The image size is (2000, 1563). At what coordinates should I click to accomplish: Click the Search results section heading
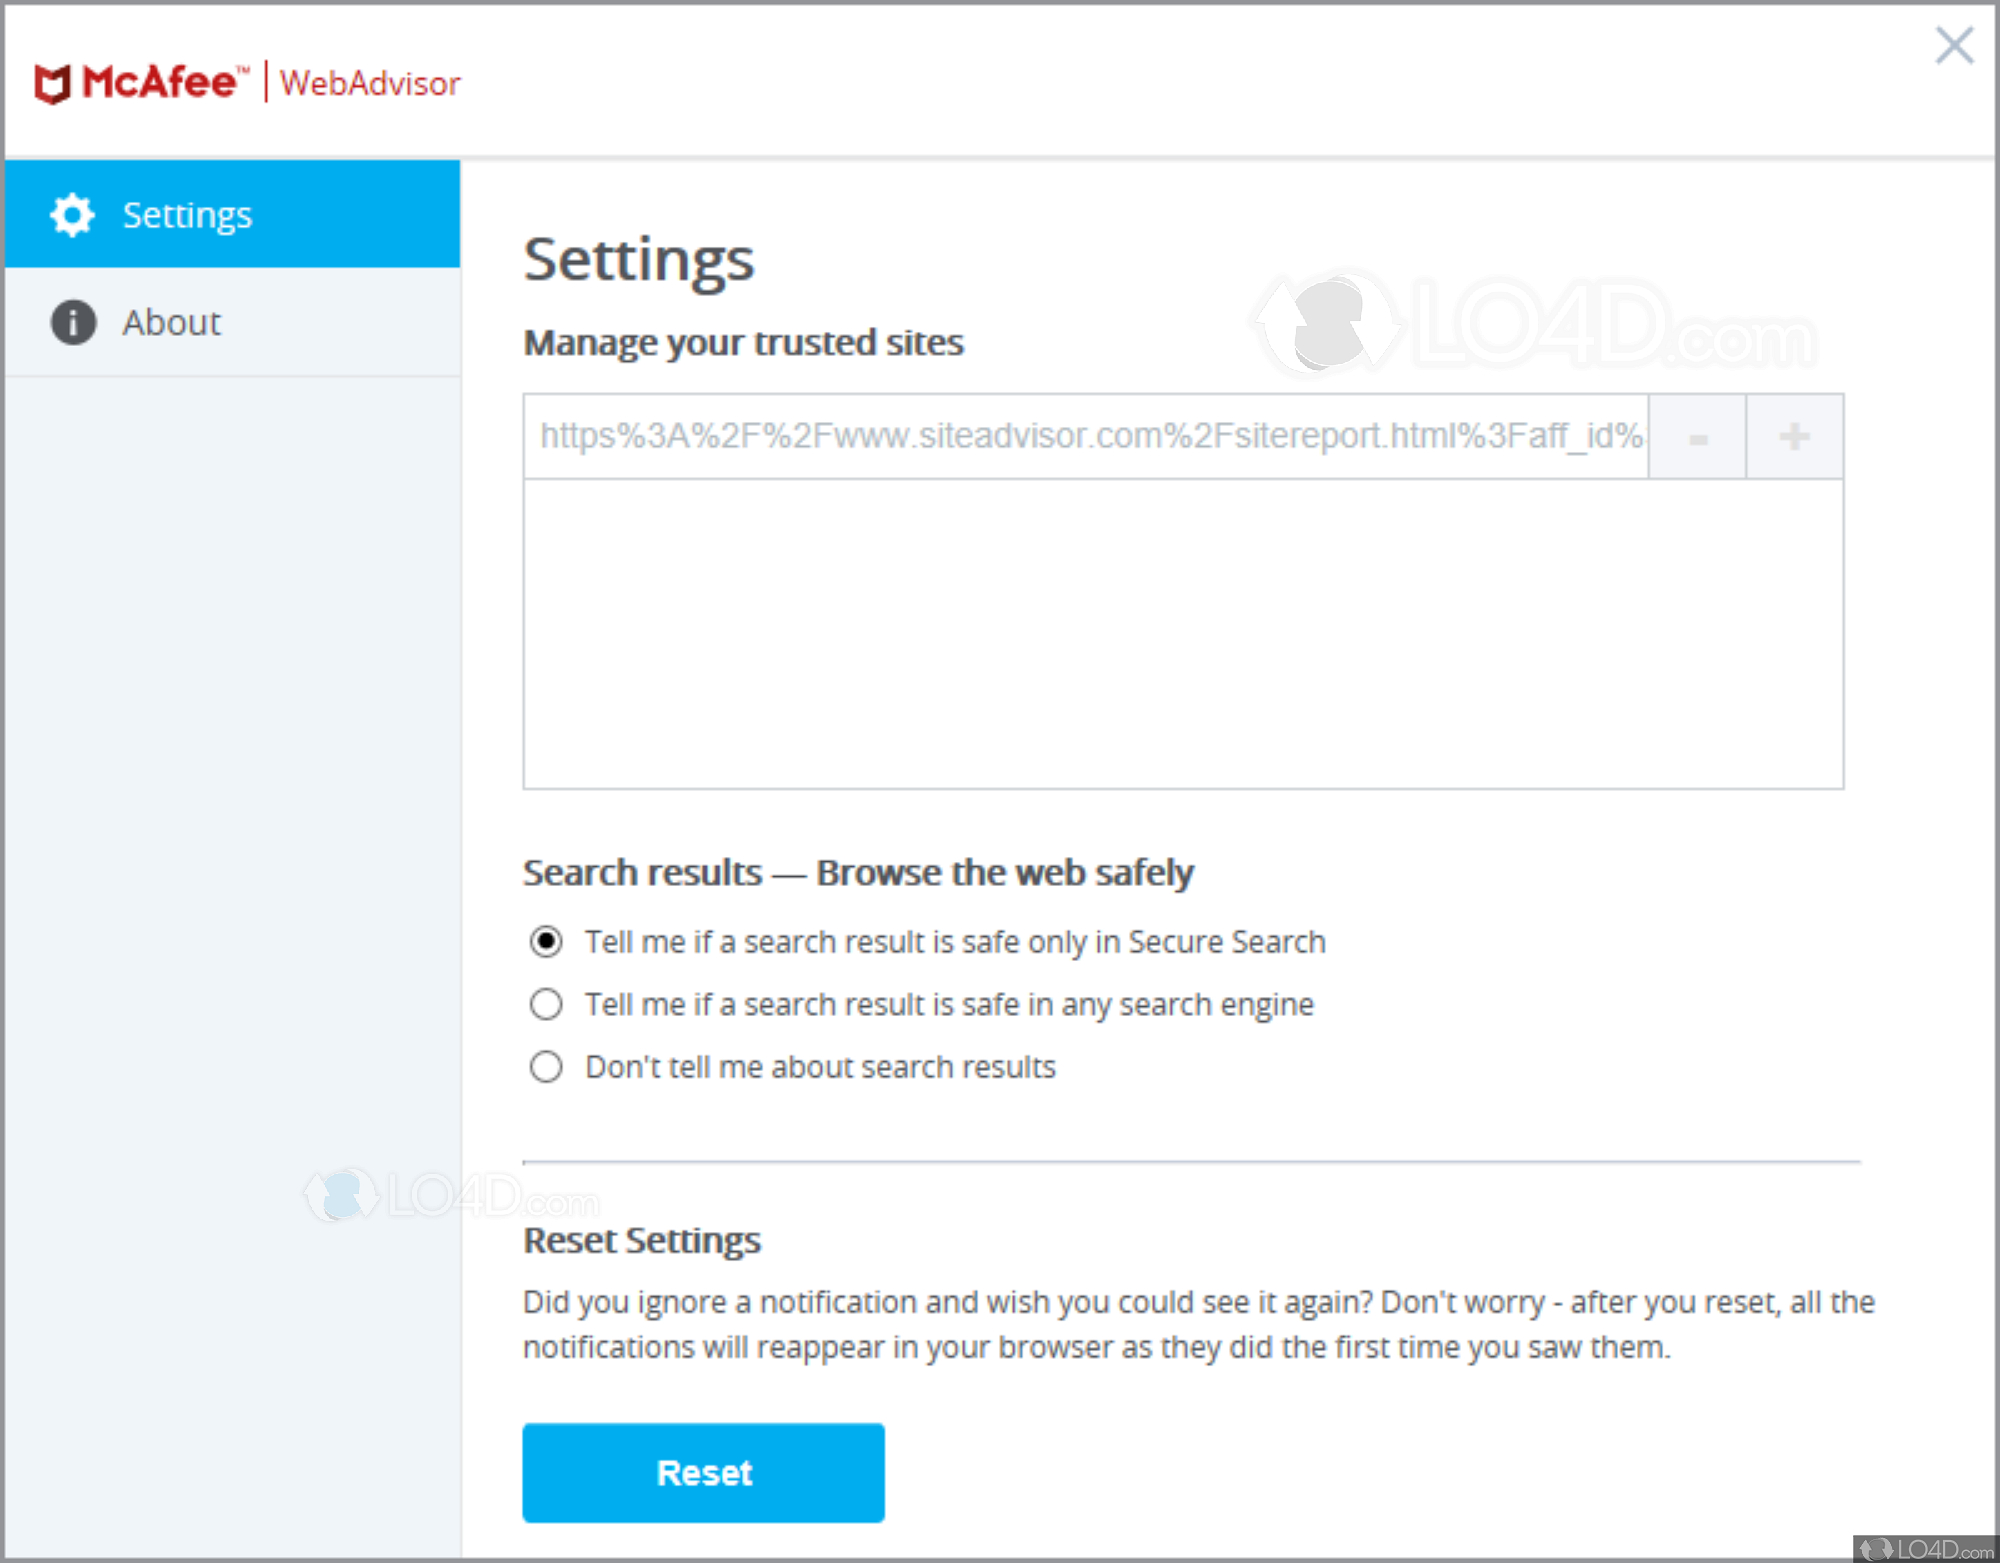click(857, 872)
